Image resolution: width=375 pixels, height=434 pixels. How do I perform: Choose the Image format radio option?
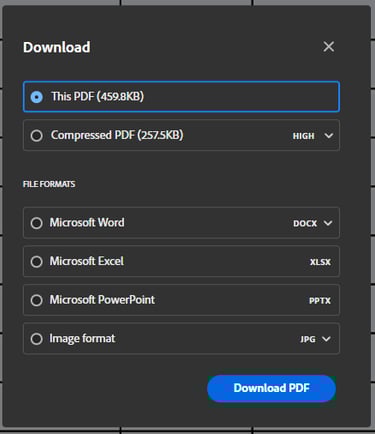[37, 339]
